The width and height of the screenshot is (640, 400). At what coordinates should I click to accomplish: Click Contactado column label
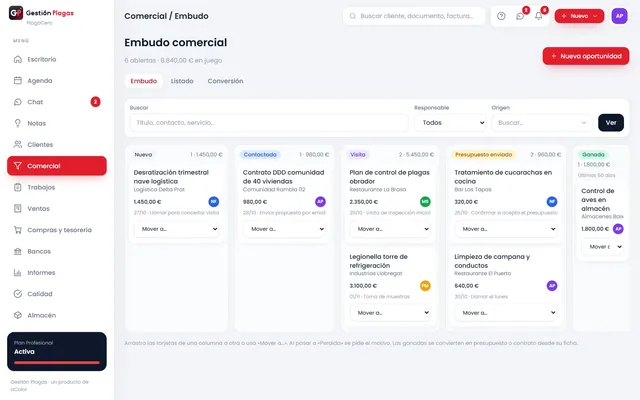click(260, 155)
